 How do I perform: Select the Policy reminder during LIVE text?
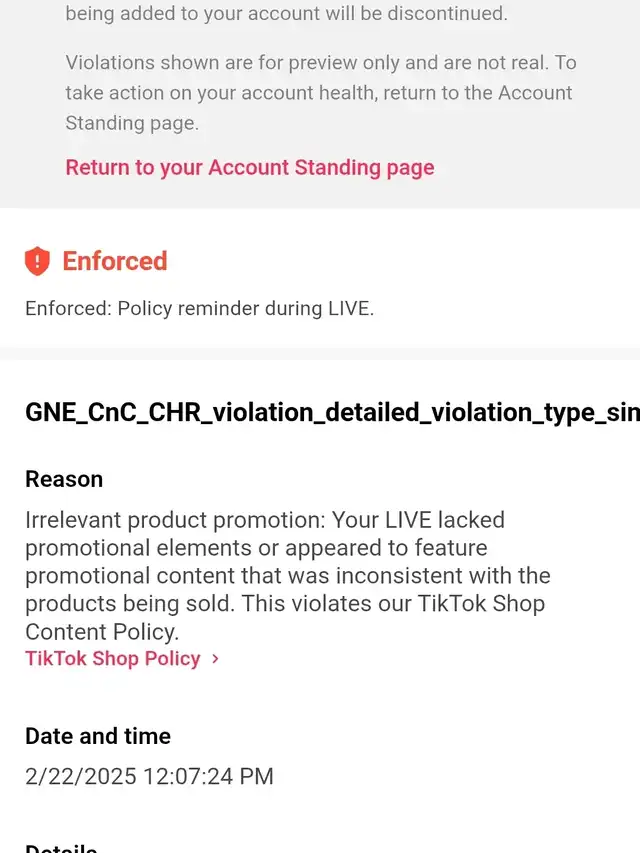[x=245, y=309]
